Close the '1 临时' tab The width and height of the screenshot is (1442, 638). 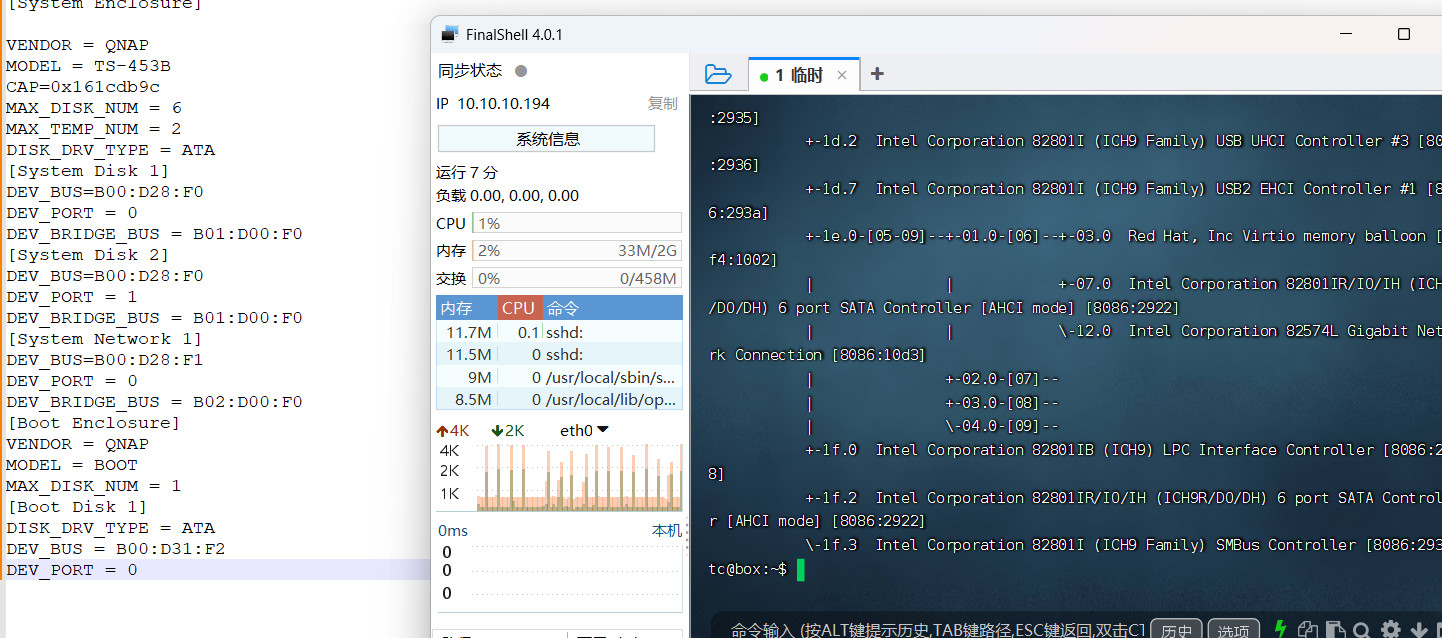tap(842, 75)
